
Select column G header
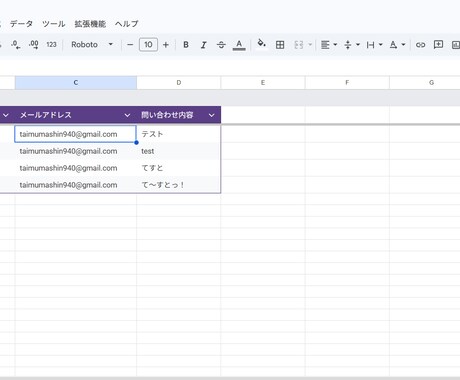tap(425, 83)
